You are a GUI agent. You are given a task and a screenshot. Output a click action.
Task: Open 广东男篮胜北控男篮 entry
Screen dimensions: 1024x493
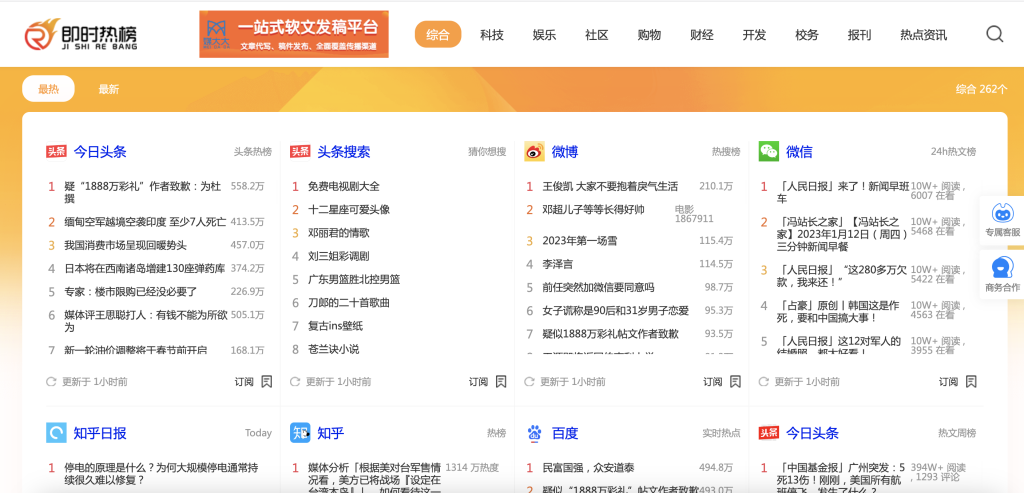pos(354,279)
